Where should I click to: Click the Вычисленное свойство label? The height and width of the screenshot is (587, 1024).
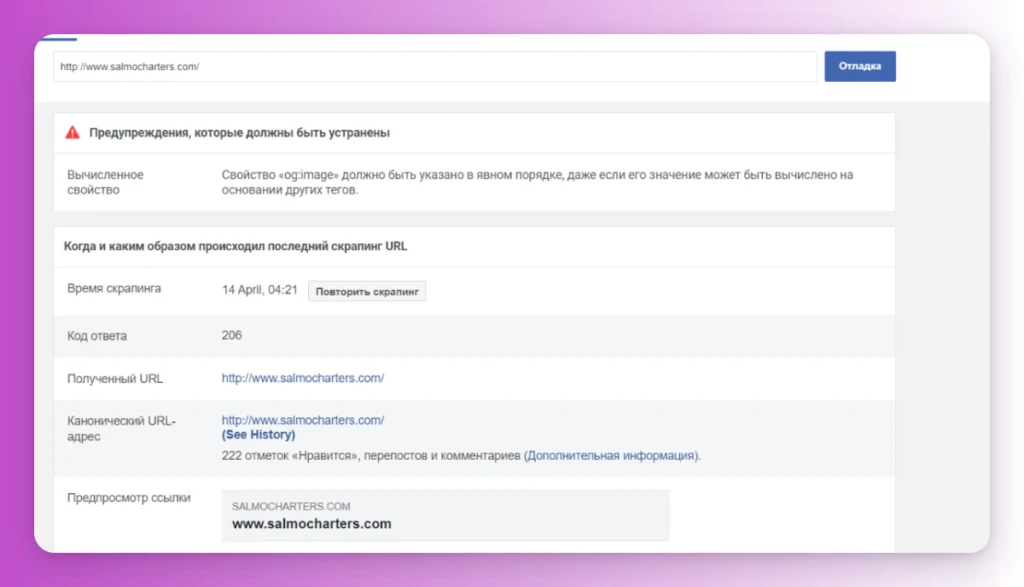tap(105, 182)
